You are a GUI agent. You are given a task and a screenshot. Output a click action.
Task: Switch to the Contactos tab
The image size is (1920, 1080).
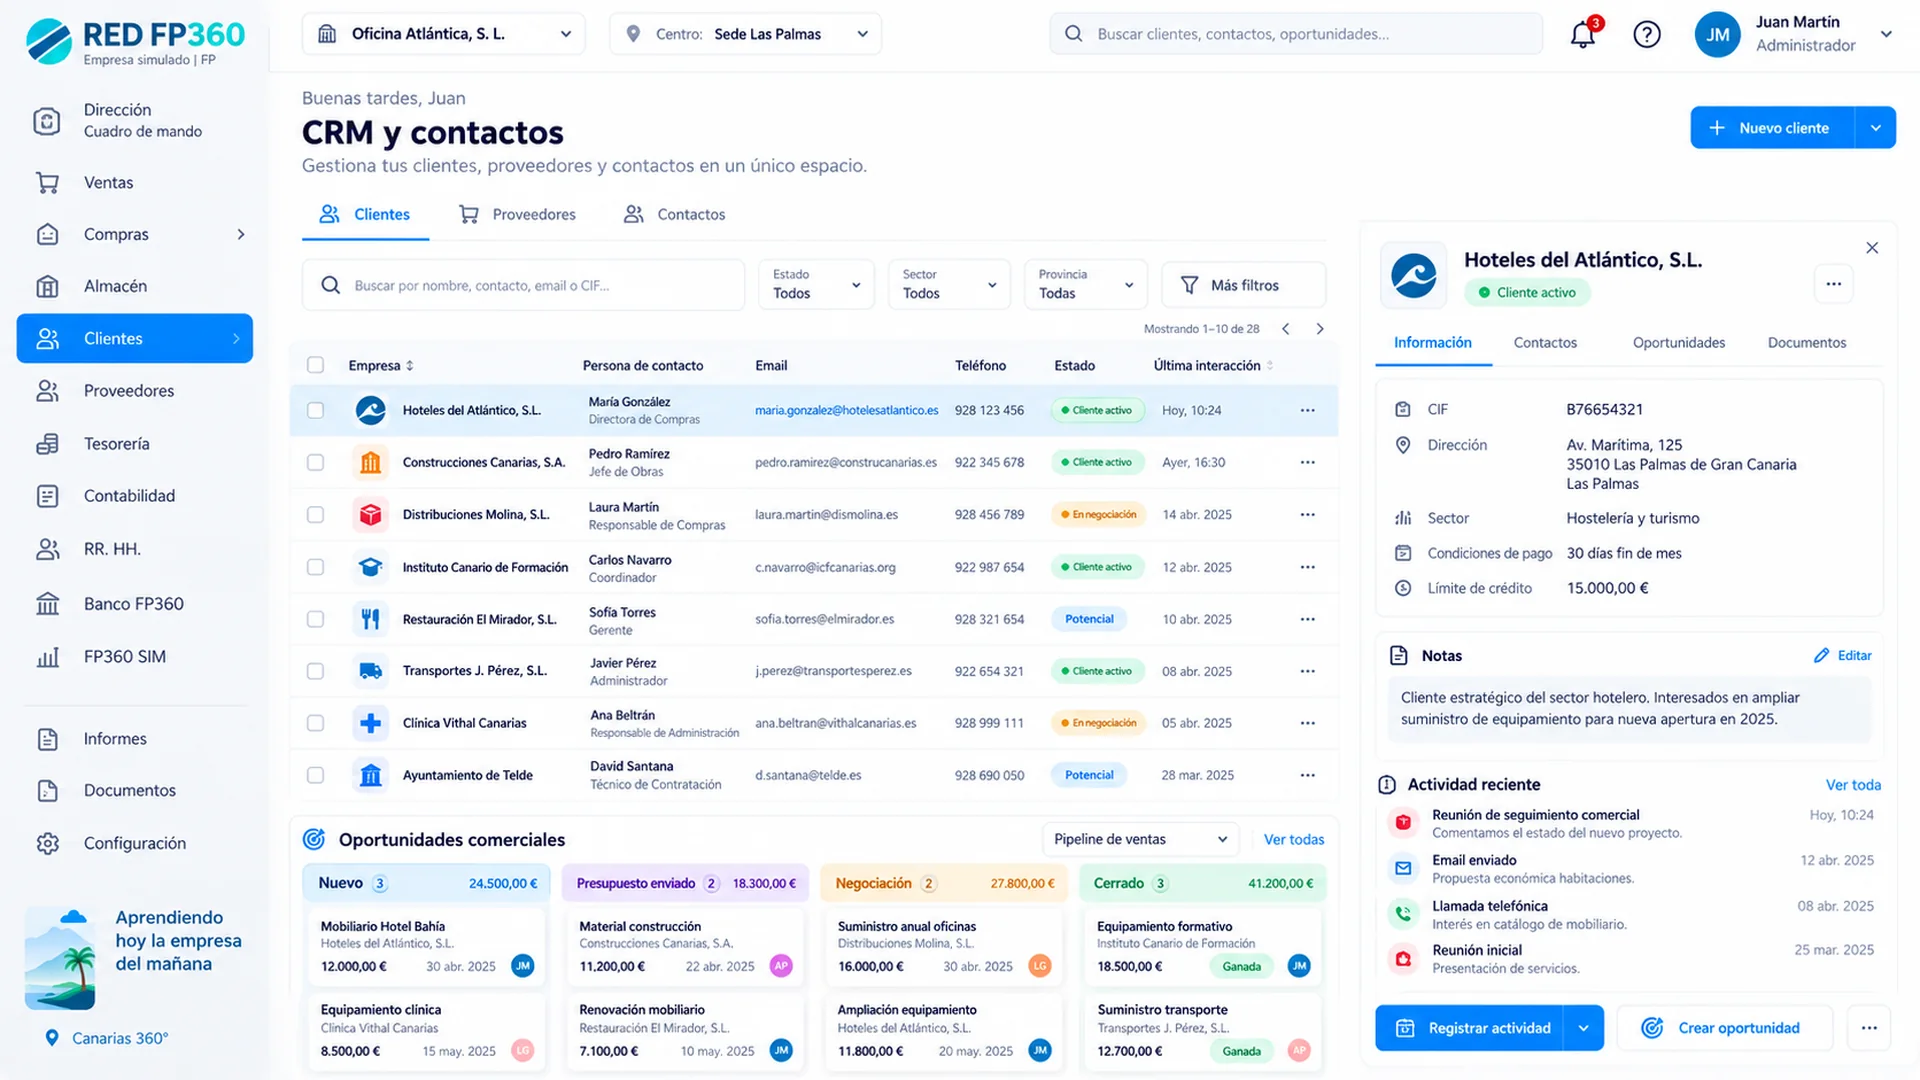674,214
